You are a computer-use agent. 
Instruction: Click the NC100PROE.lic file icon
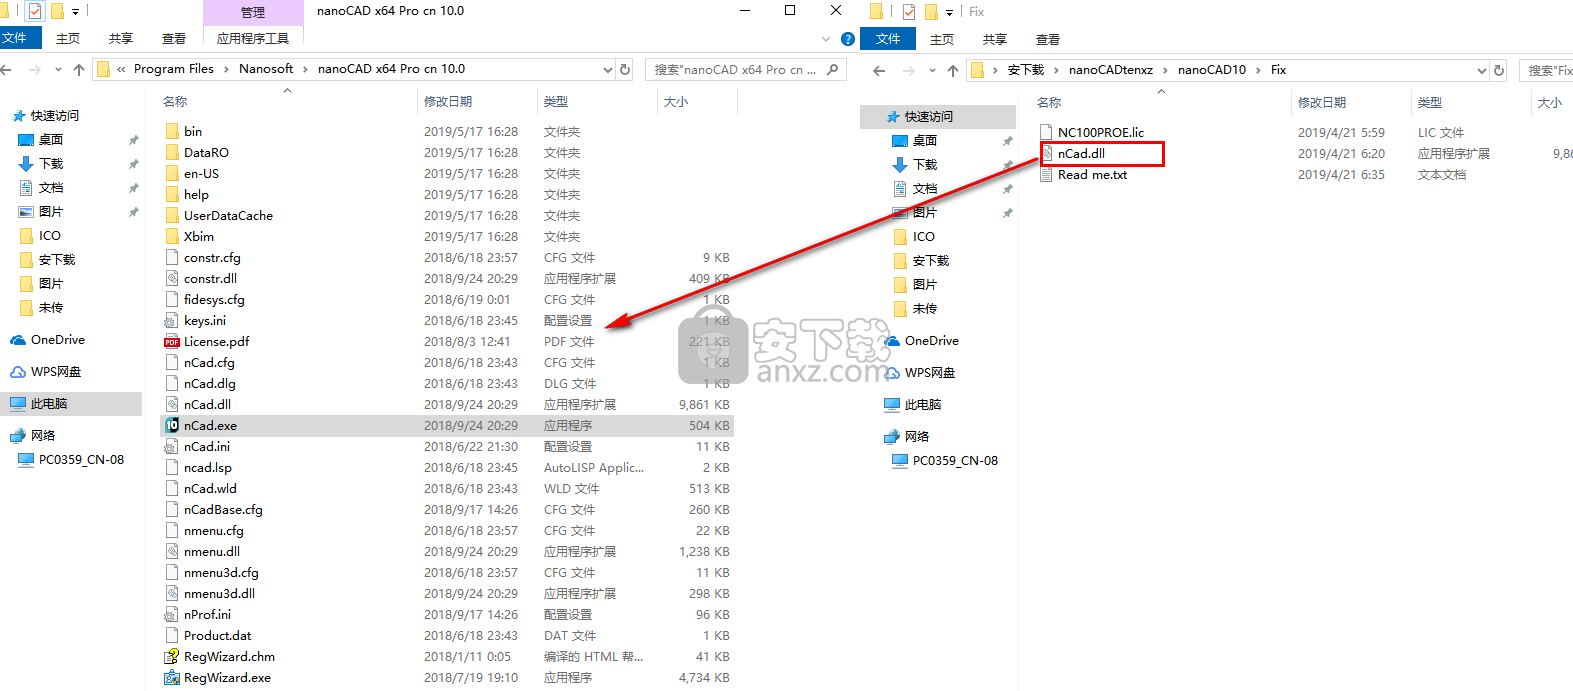pyautogui.click(x=1046, y=132)
